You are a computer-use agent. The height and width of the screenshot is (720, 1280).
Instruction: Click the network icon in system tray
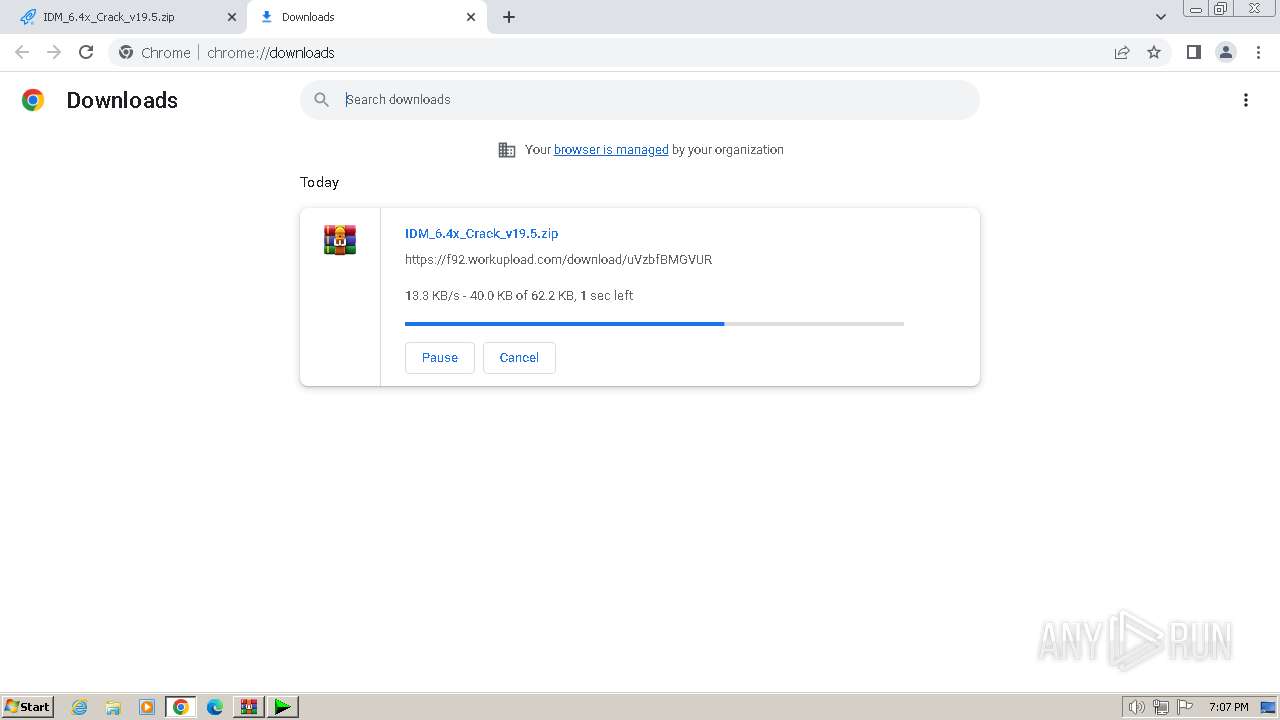tap(1161, 707)
